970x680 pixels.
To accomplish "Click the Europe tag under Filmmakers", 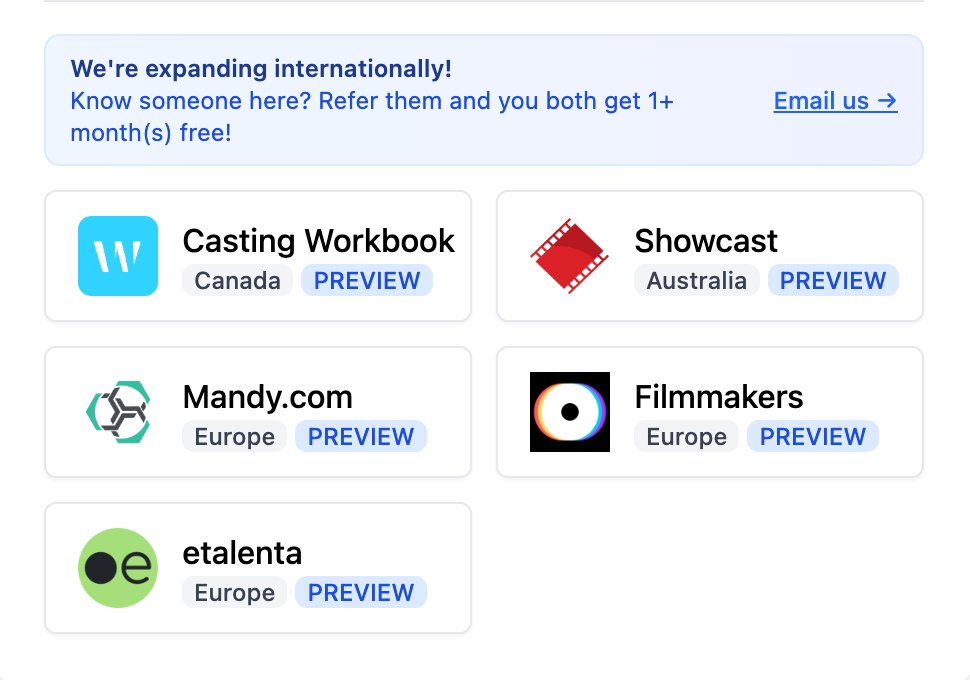I will coord(687,436).
